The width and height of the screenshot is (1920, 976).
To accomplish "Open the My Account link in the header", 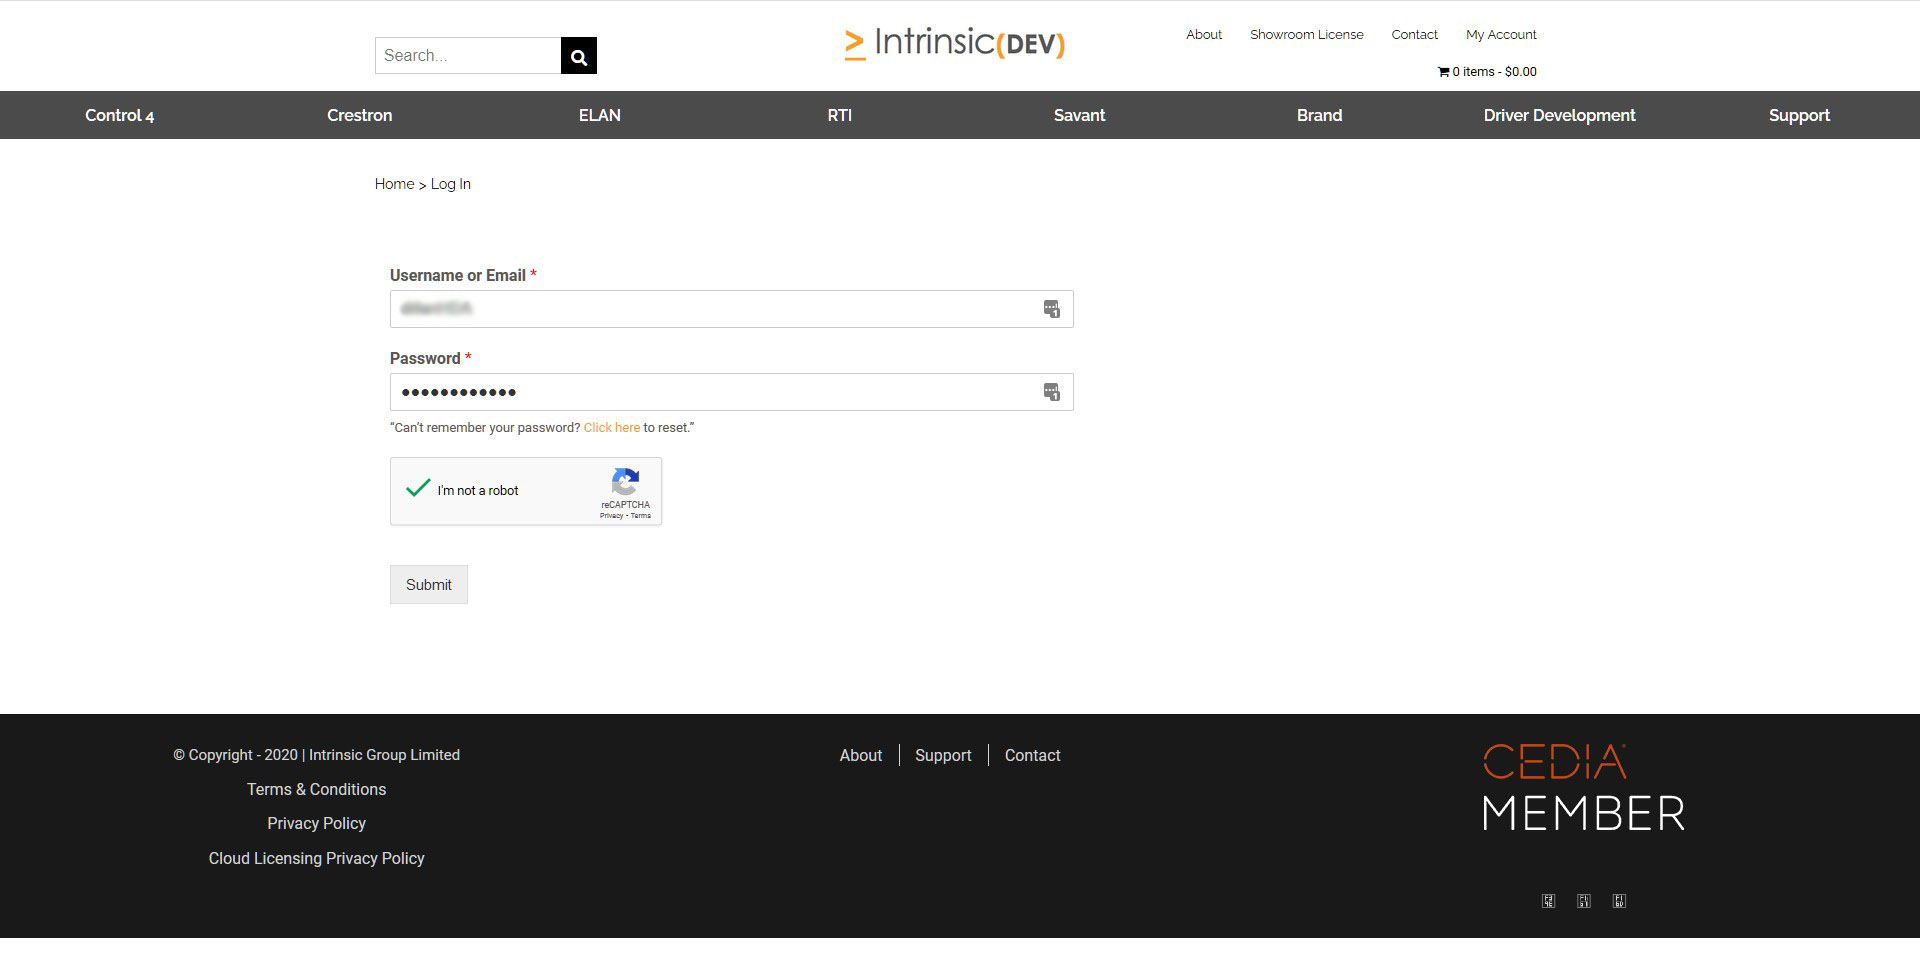I will [1501, 35].
